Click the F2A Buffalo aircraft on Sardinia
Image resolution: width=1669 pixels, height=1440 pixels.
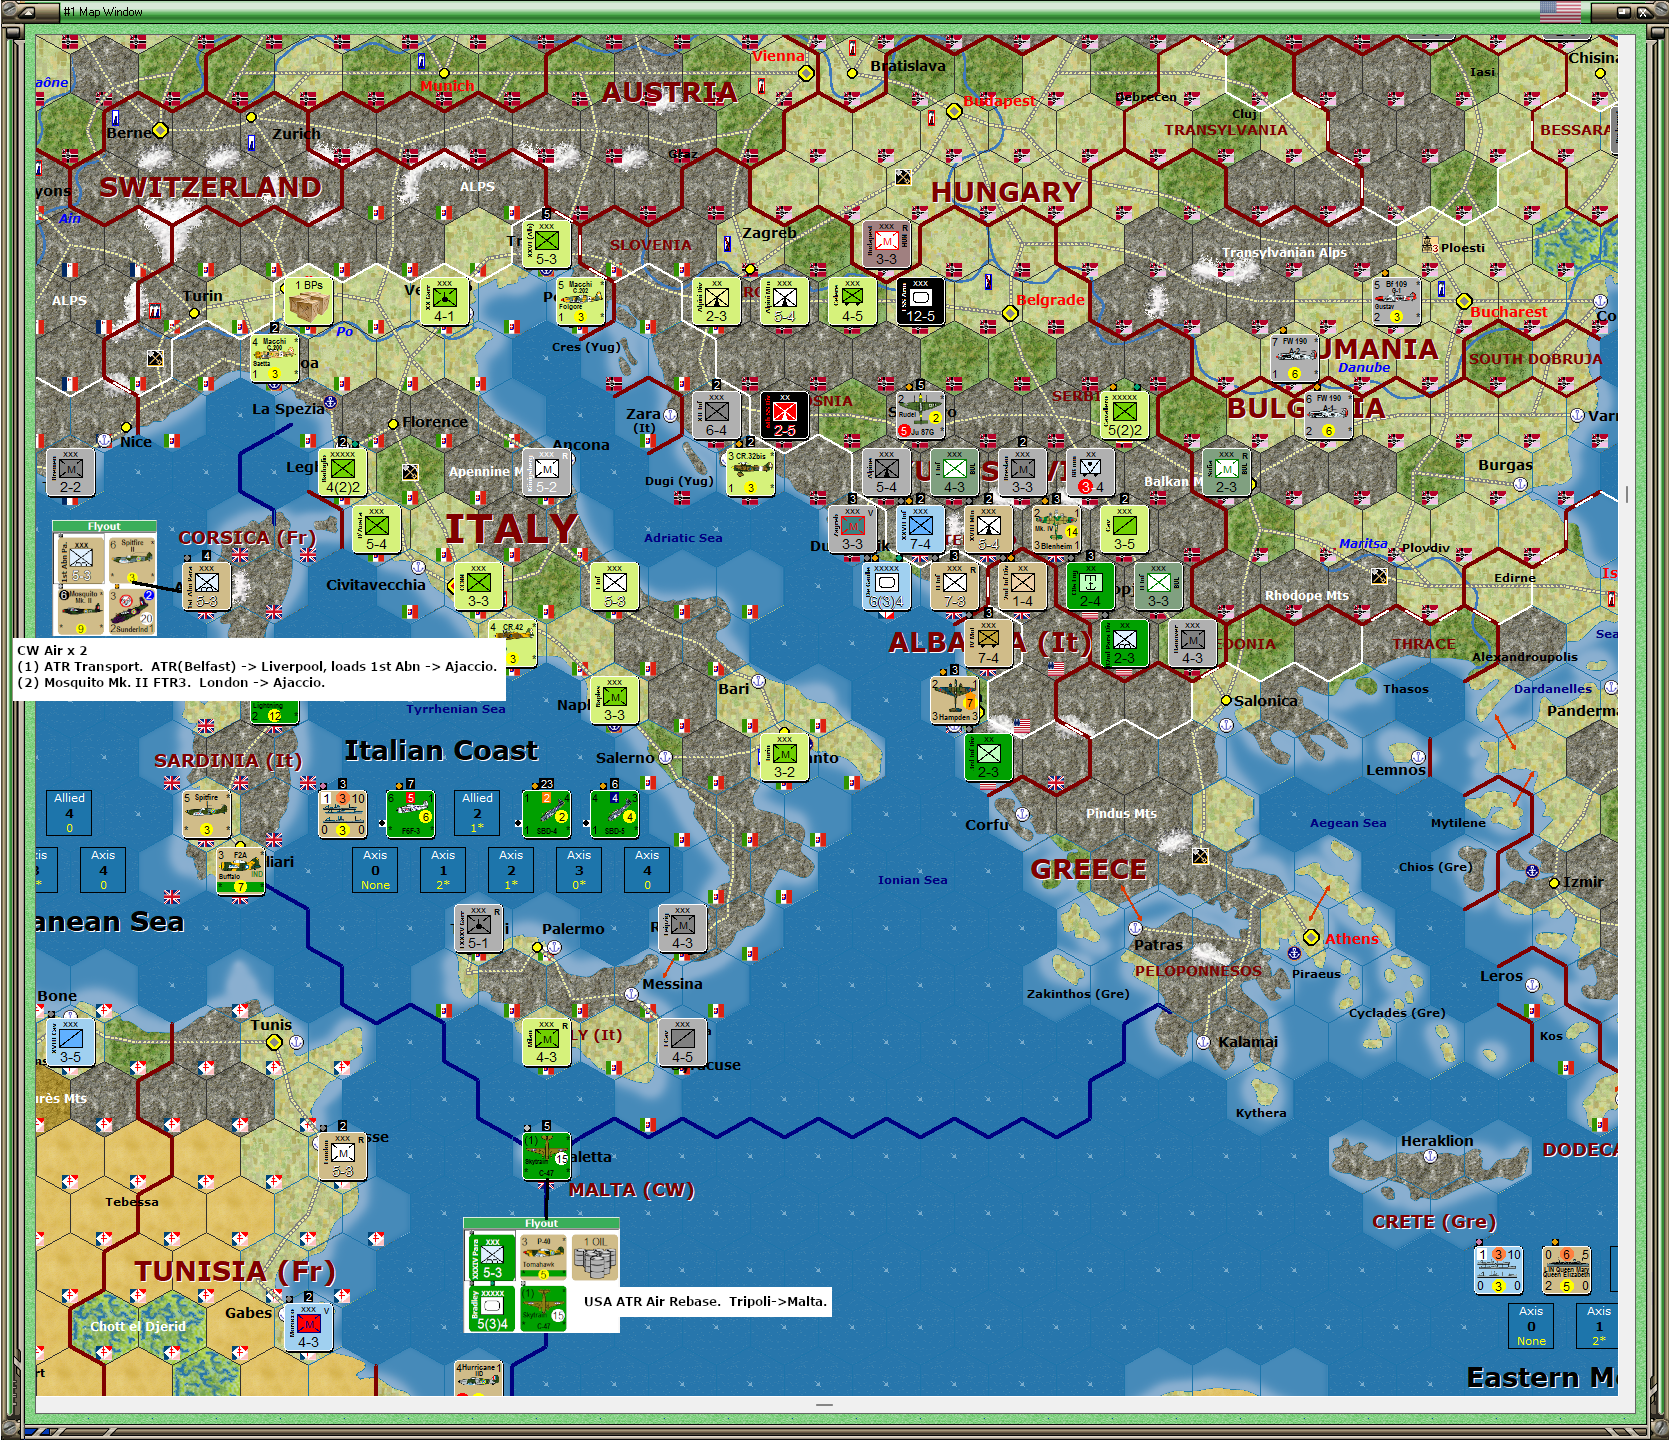click(240, 871)
